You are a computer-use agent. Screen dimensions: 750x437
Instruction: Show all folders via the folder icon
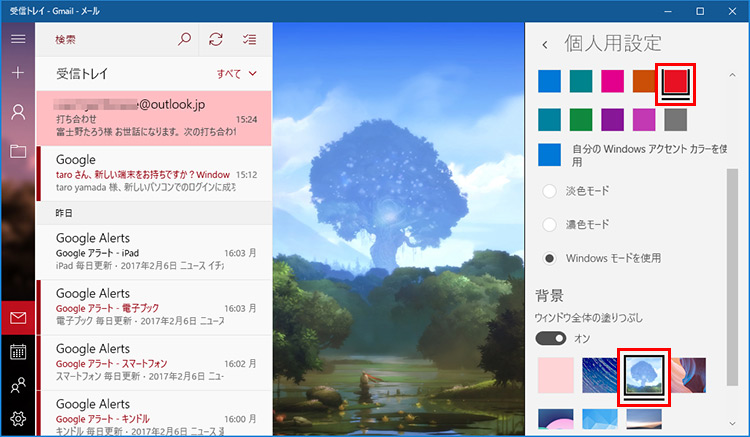(18, 151)
